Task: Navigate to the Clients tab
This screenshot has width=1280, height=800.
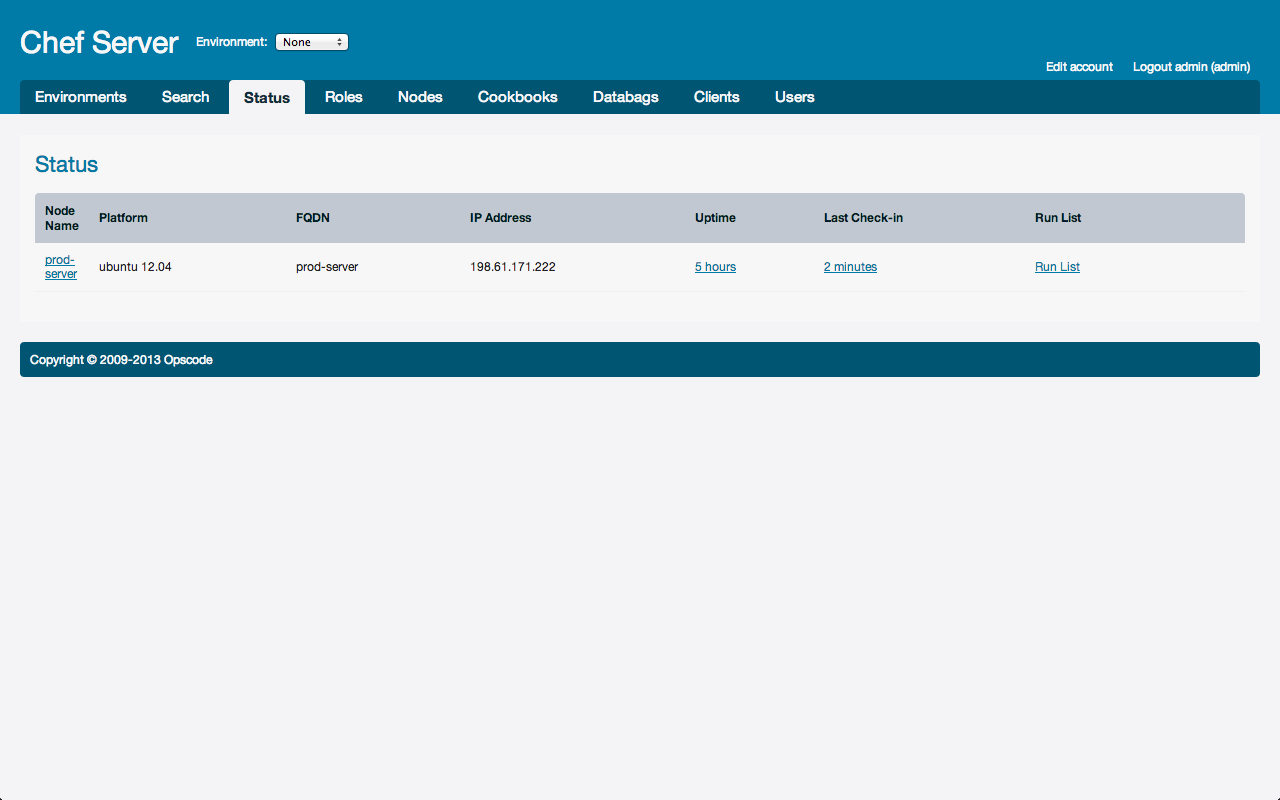Action: click(717, 97)
